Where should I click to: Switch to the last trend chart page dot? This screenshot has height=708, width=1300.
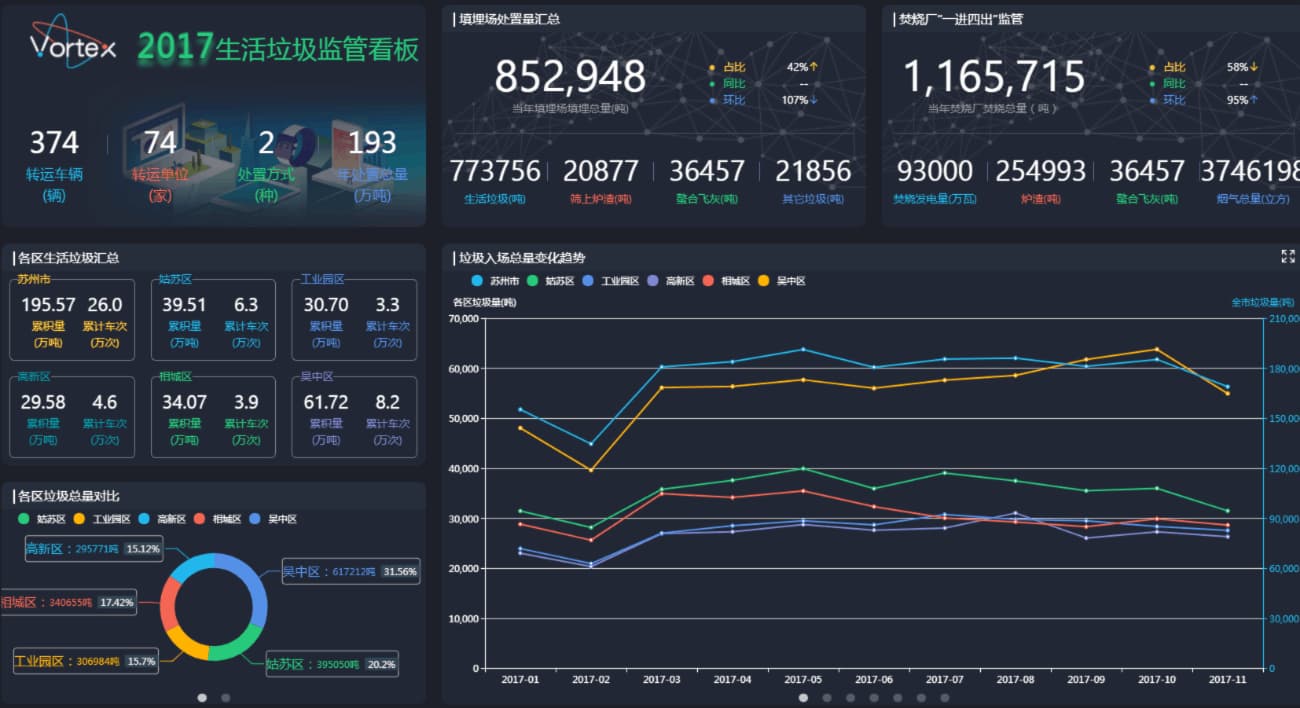pyautogui.click(x=945, y=697)
